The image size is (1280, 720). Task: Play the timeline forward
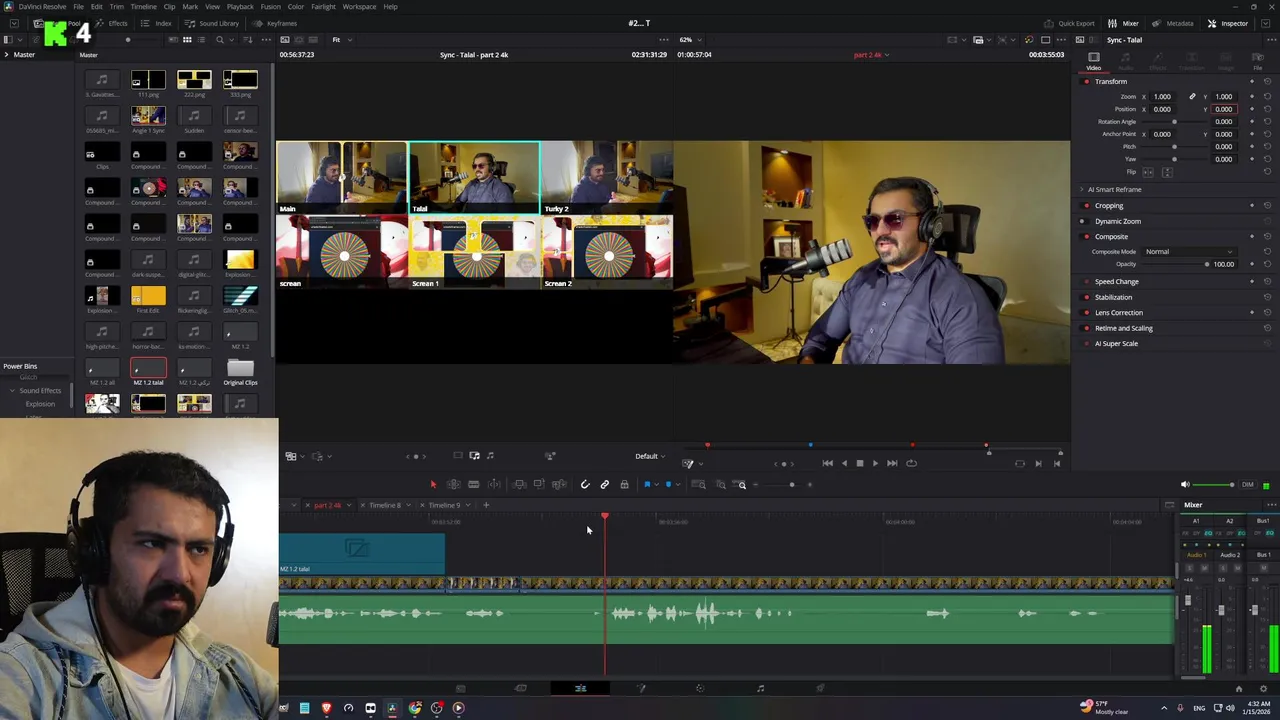pyautogui.click(x=875, y=463)
